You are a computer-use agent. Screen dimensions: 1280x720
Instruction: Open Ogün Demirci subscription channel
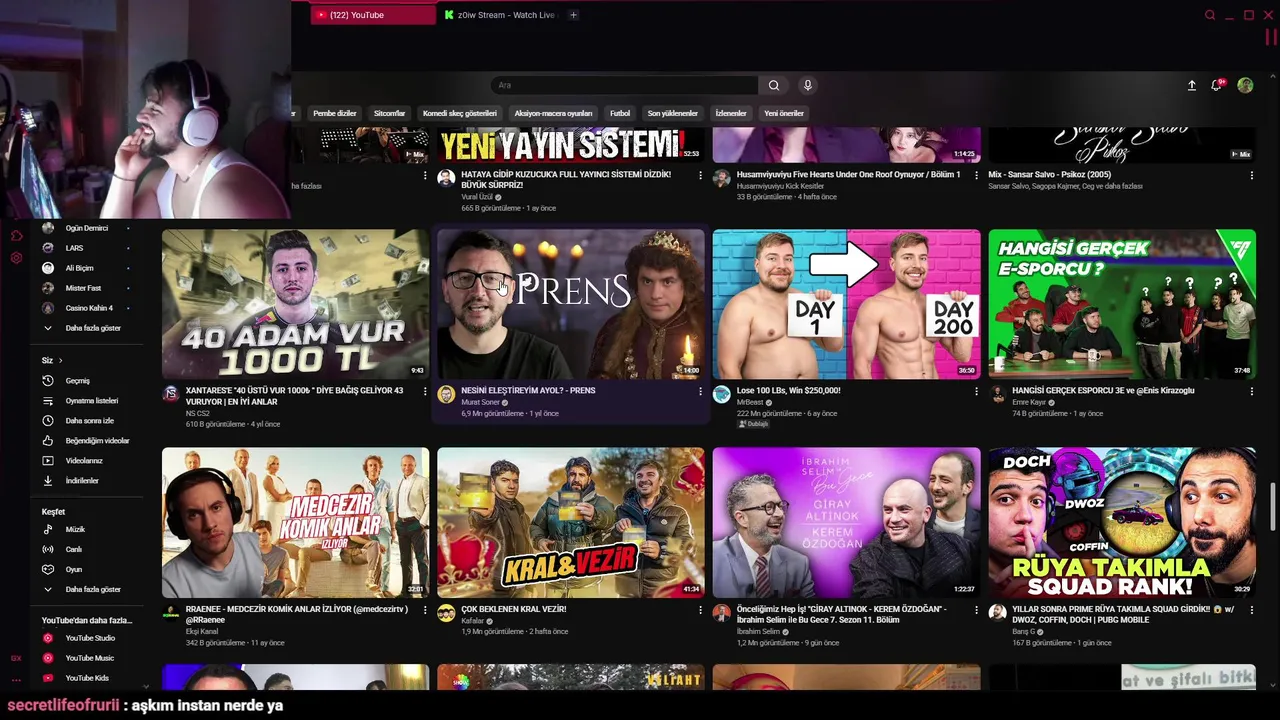point(86,228)
